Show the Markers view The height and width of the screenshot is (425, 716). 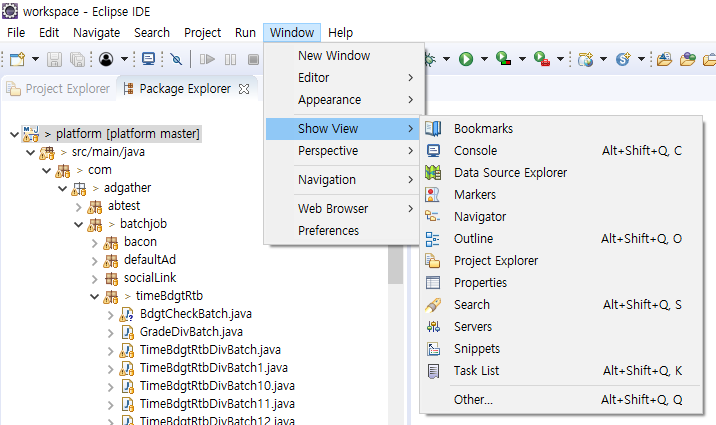point(561,194)
